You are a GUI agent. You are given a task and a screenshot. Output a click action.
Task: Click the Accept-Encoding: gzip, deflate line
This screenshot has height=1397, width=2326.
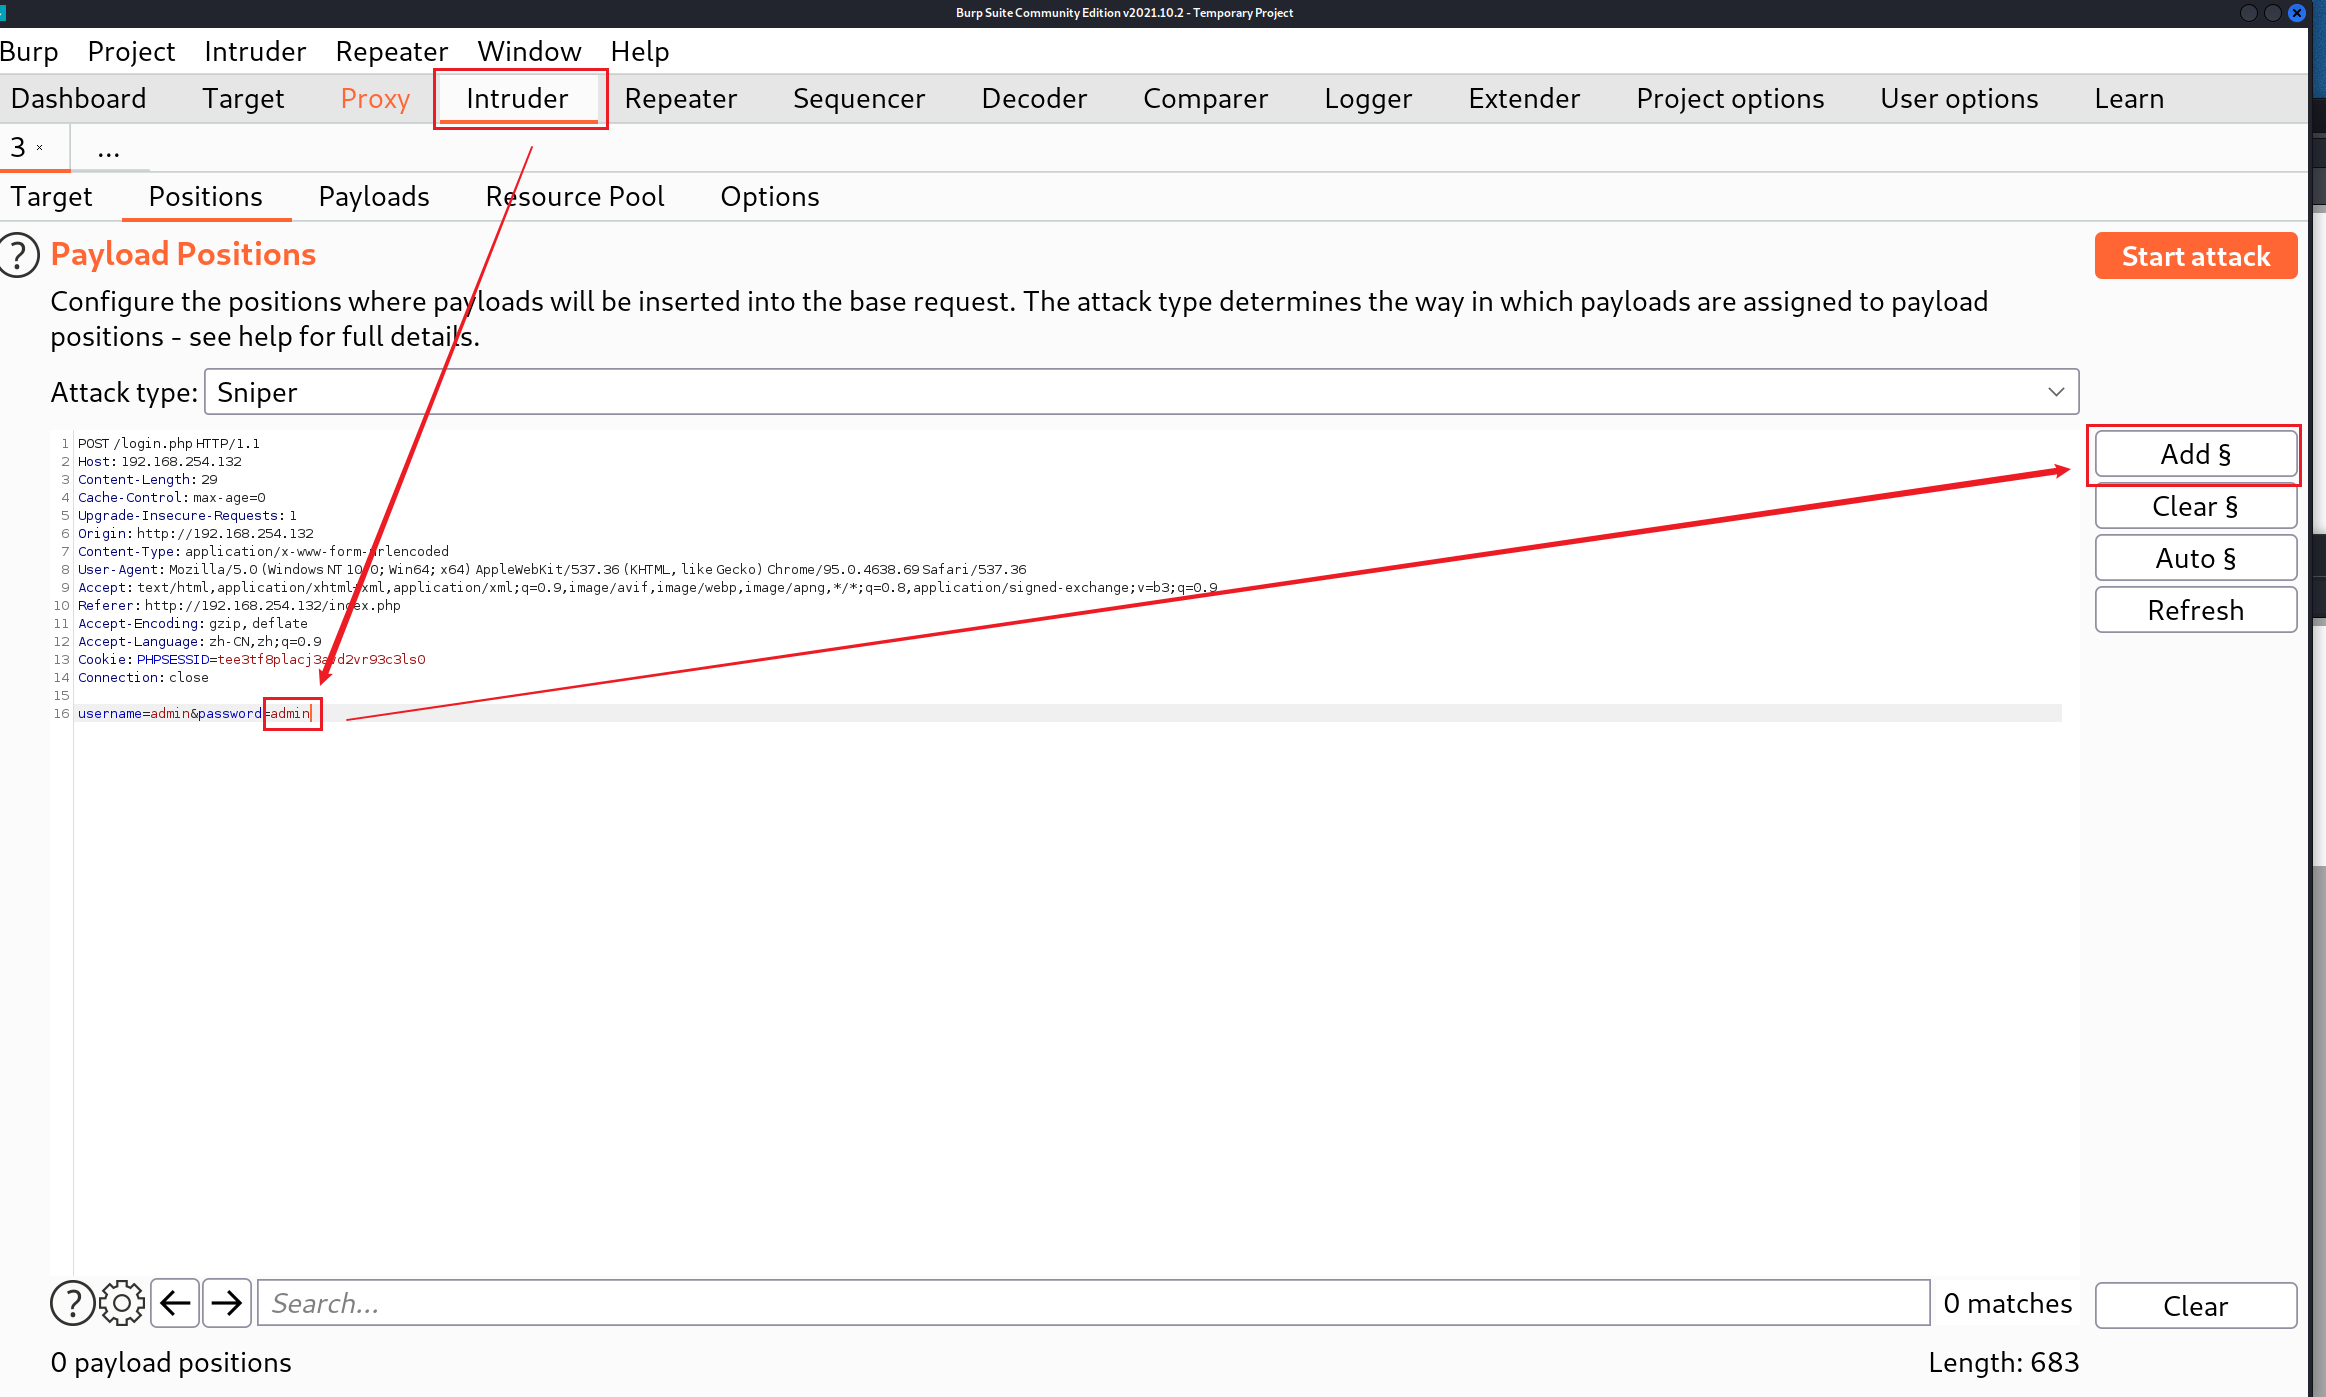(x=193, y=623)
